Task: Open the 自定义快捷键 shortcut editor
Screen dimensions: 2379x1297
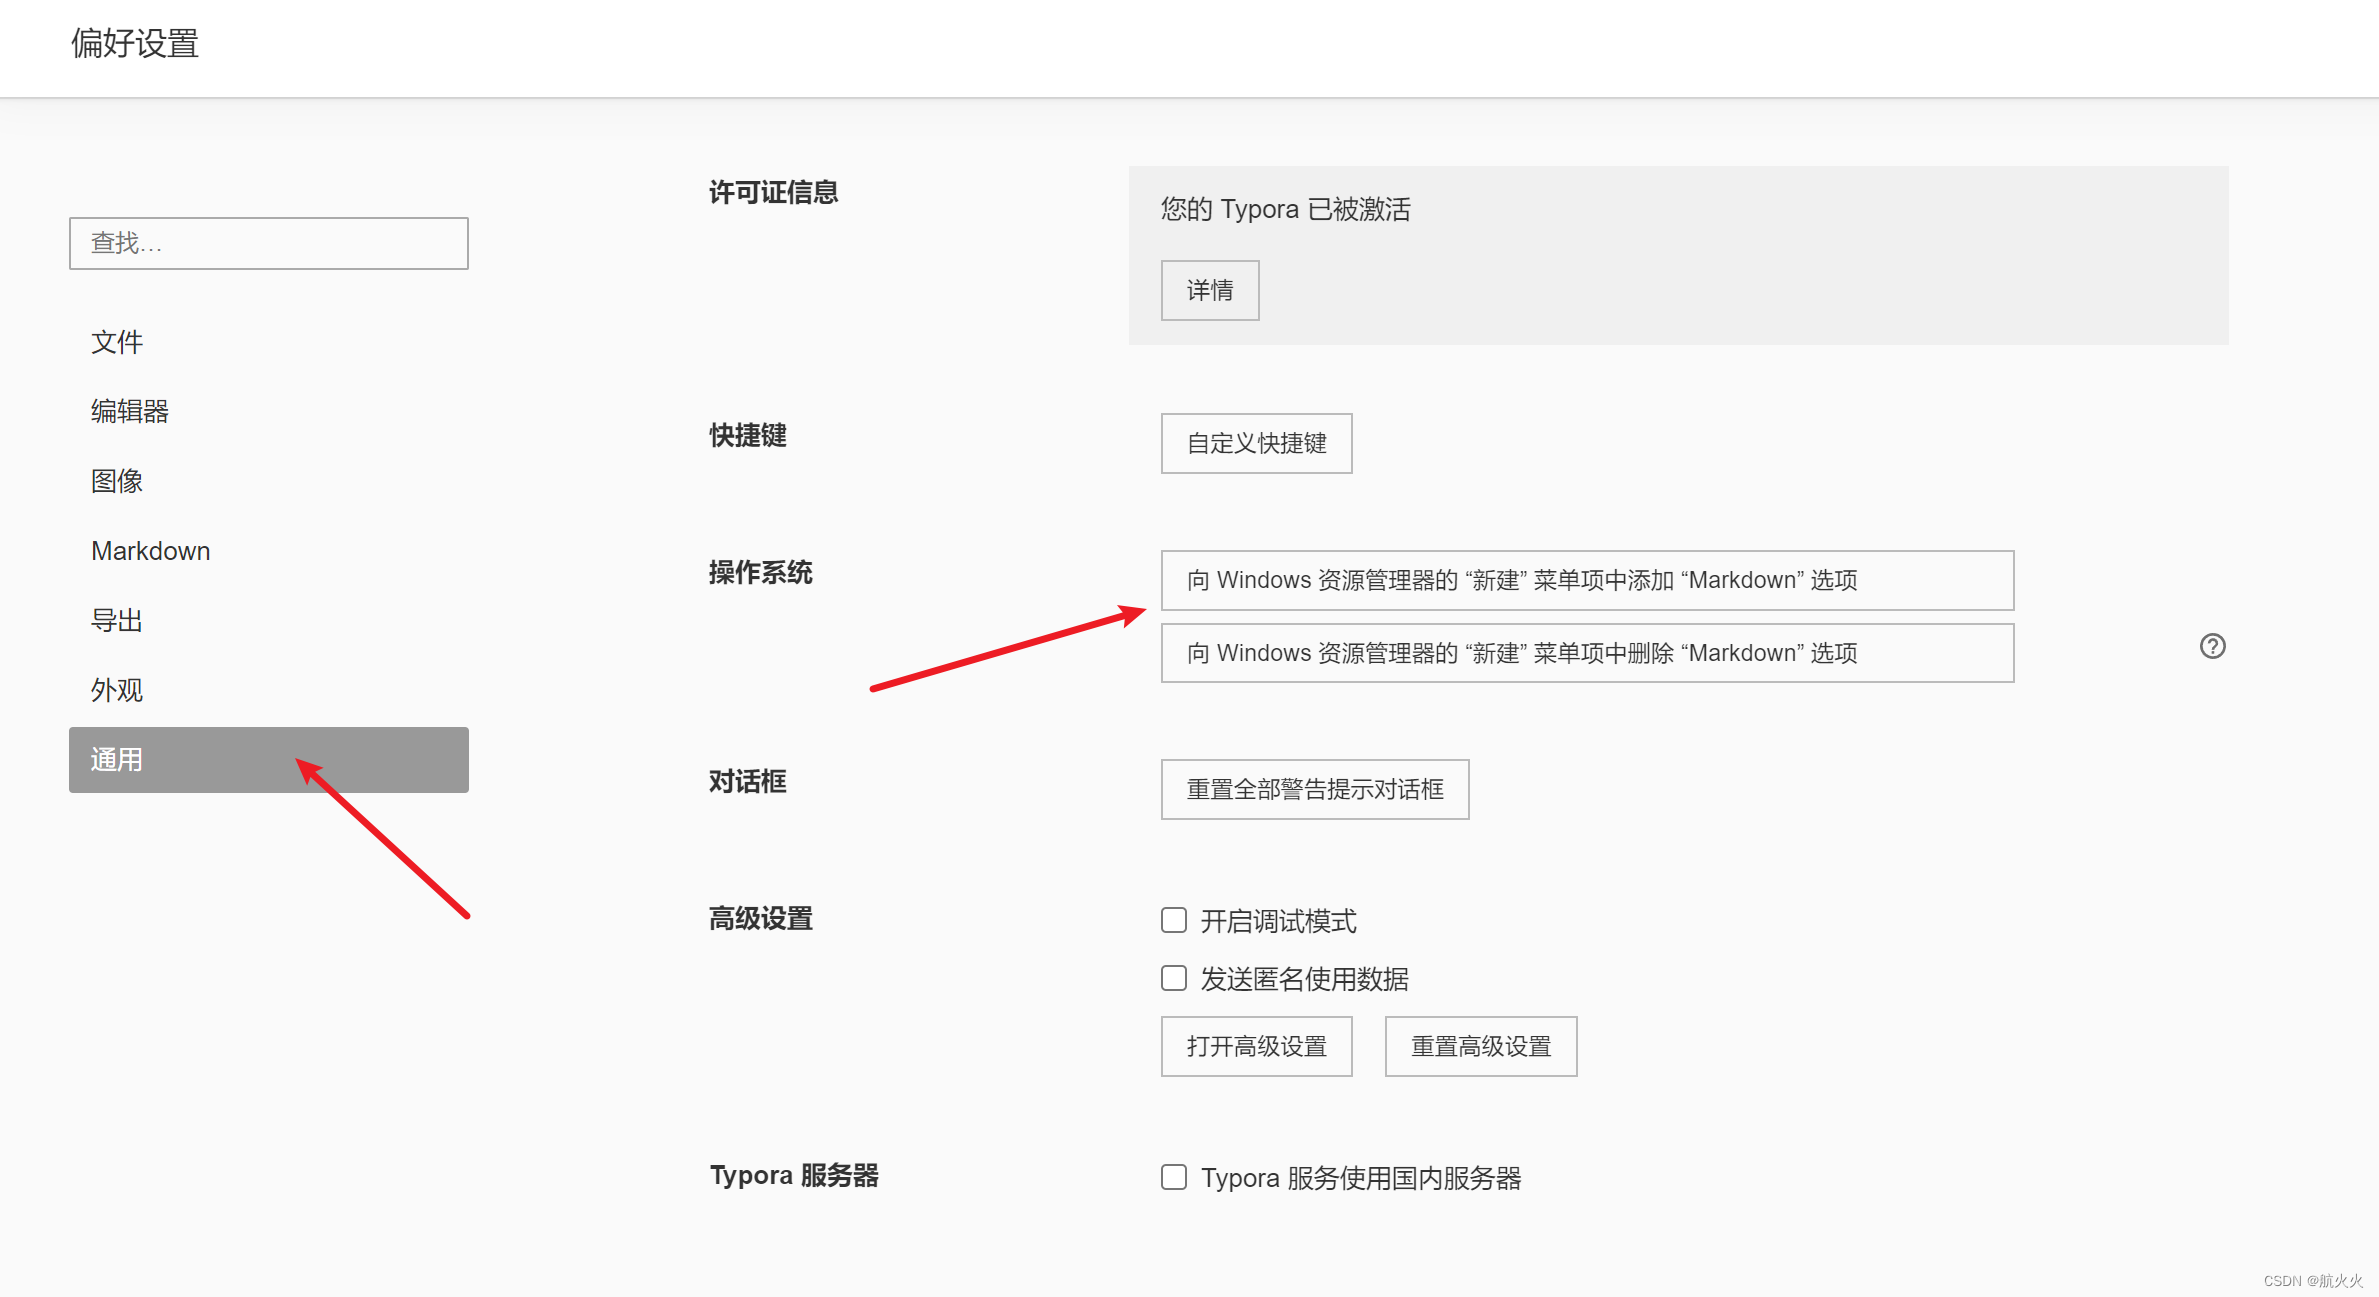Action: click(1256, 443)
